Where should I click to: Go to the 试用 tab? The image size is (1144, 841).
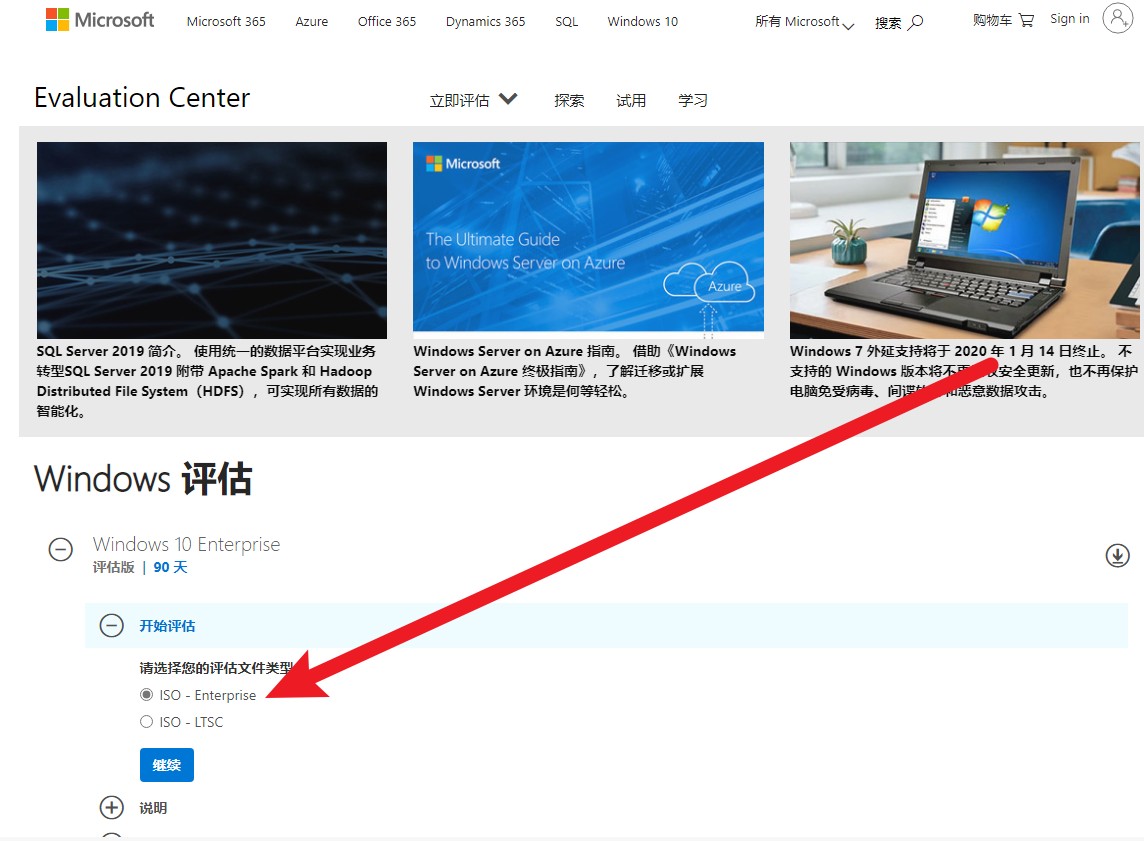631,100
